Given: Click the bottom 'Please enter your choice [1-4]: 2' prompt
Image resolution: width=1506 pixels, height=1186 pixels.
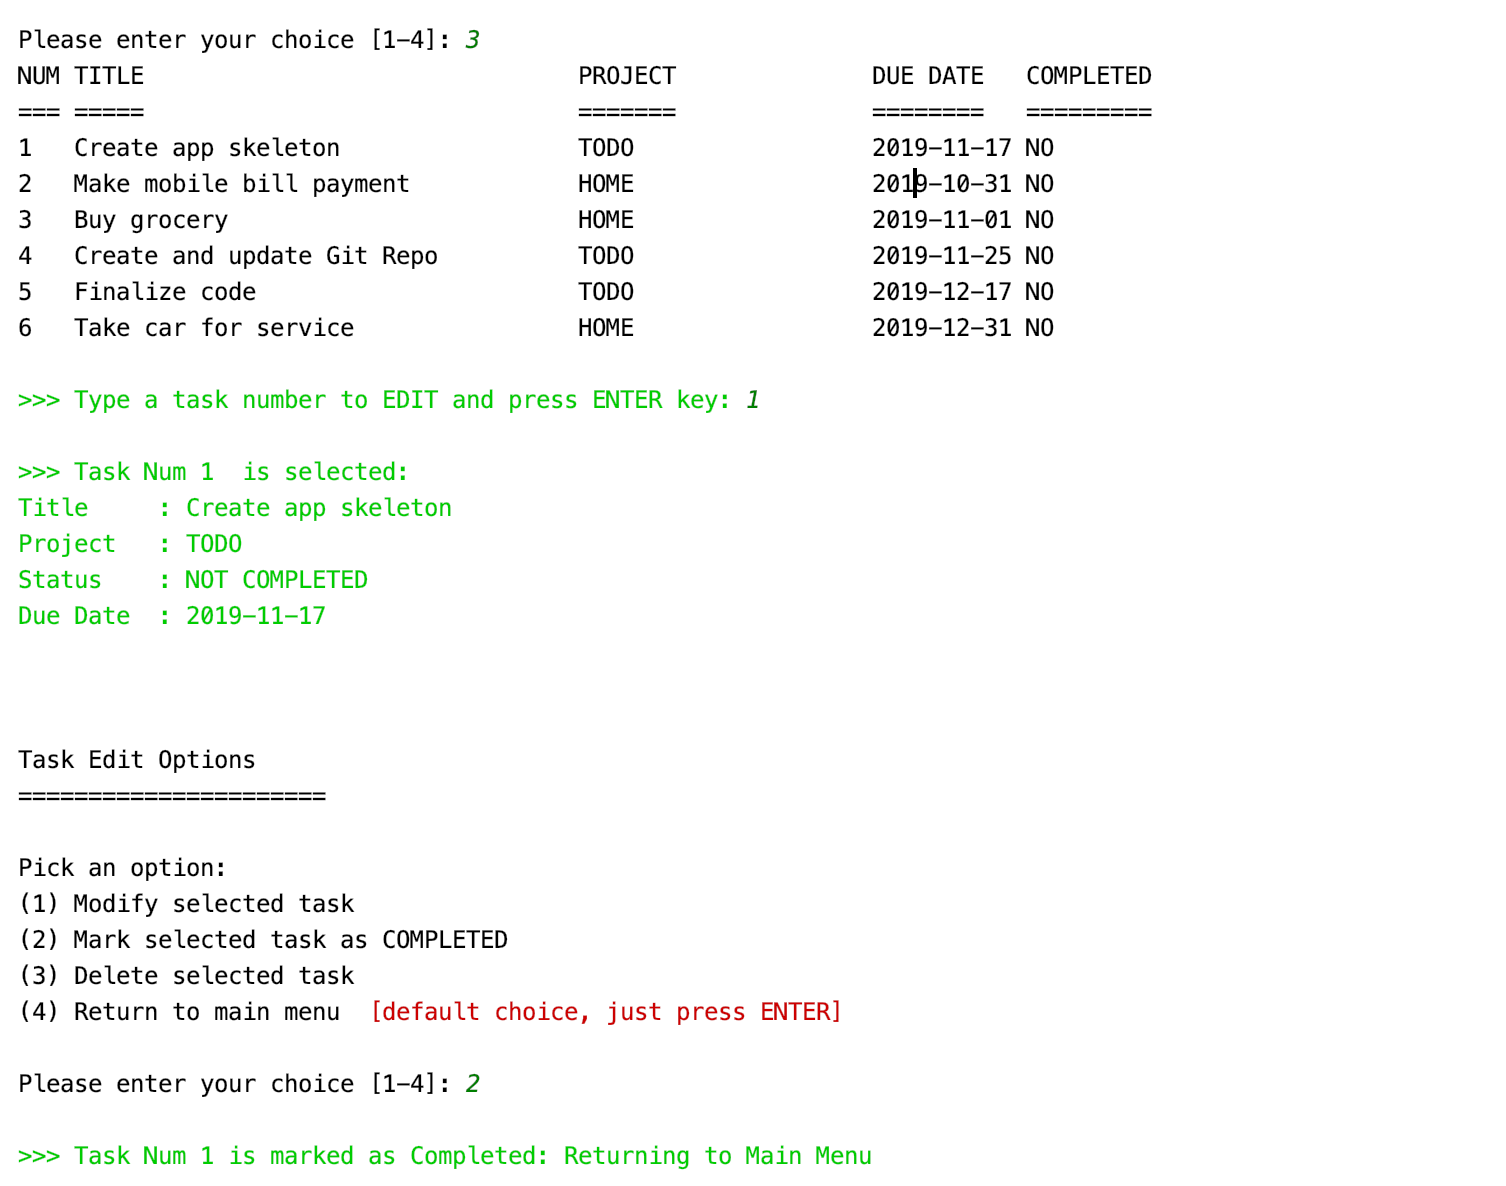Looking at the screenshot, I should coord(249,1084).
